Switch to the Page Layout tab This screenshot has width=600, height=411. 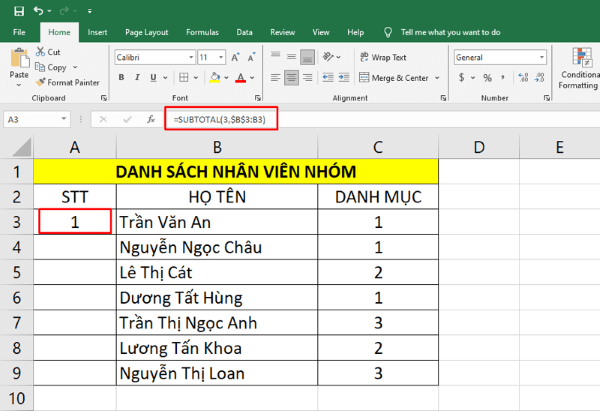coord(147,32)
